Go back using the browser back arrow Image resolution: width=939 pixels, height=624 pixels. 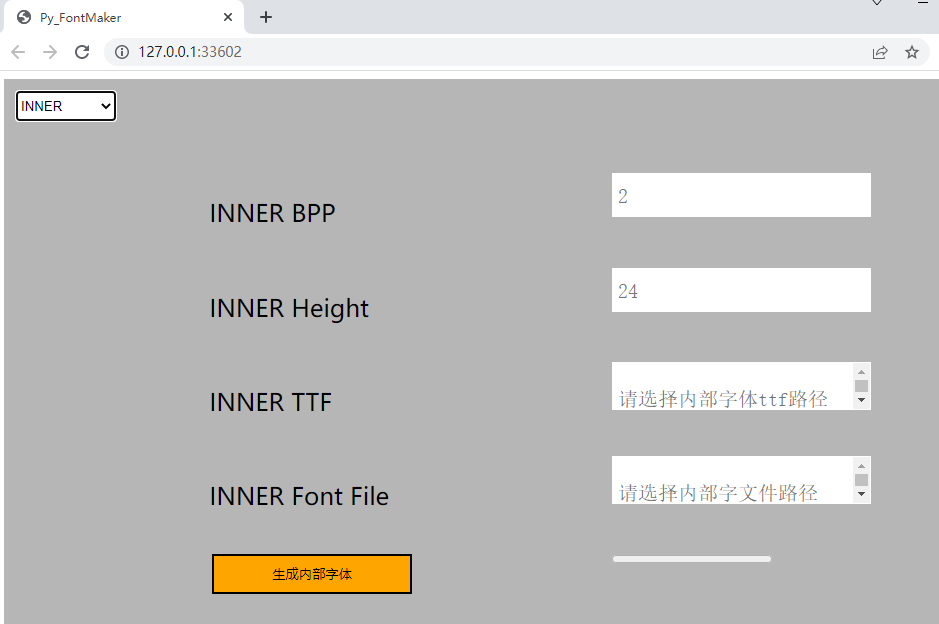(x=18, y=52)
